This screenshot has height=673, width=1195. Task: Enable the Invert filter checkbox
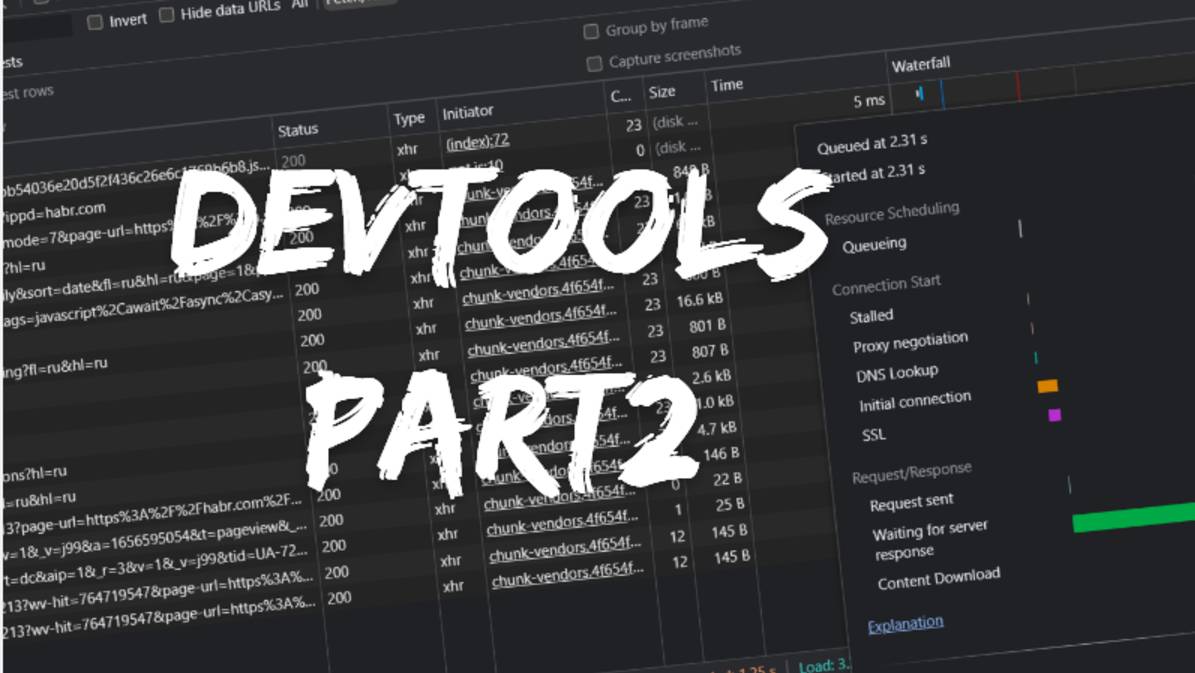(x=95, y=22)
